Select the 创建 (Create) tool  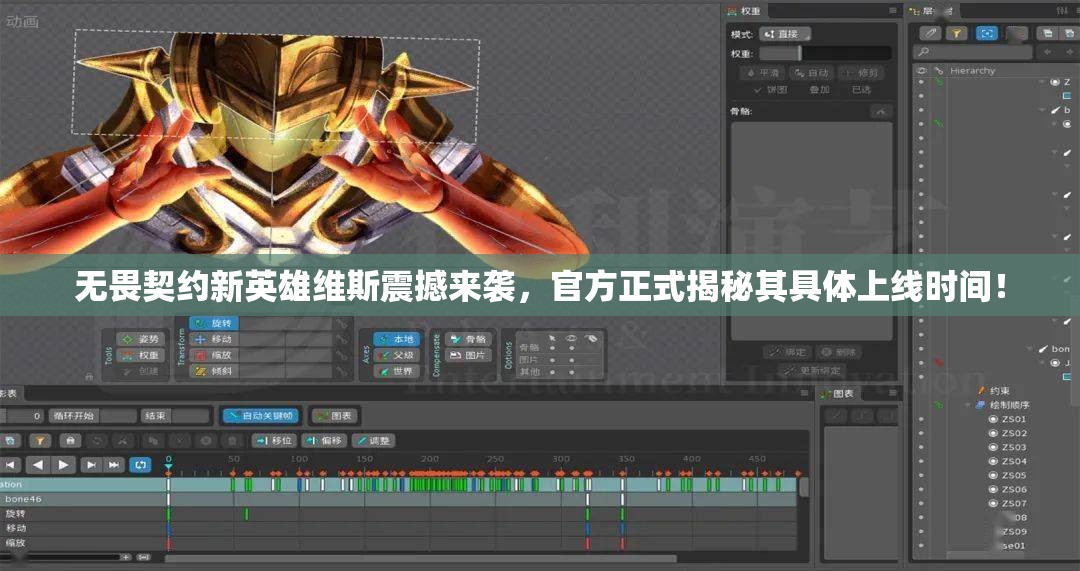(141, 371)
